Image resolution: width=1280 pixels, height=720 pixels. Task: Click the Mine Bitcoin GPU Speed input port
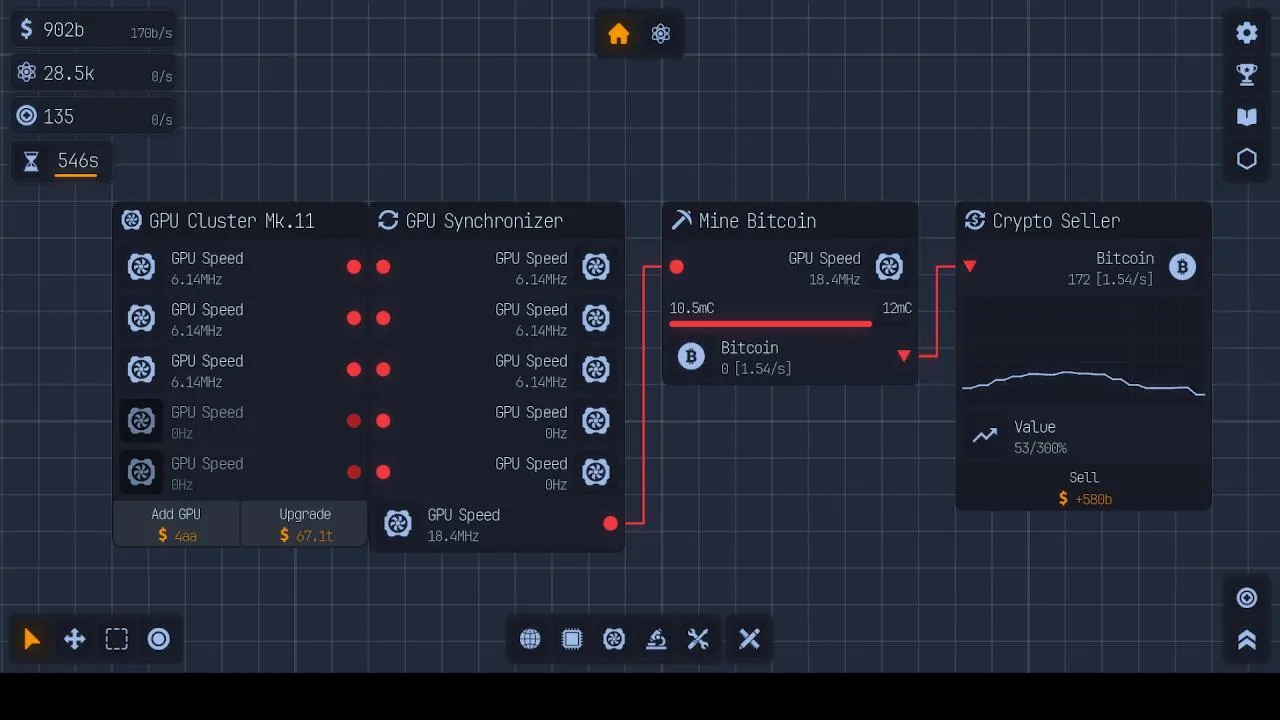[677, 267]
